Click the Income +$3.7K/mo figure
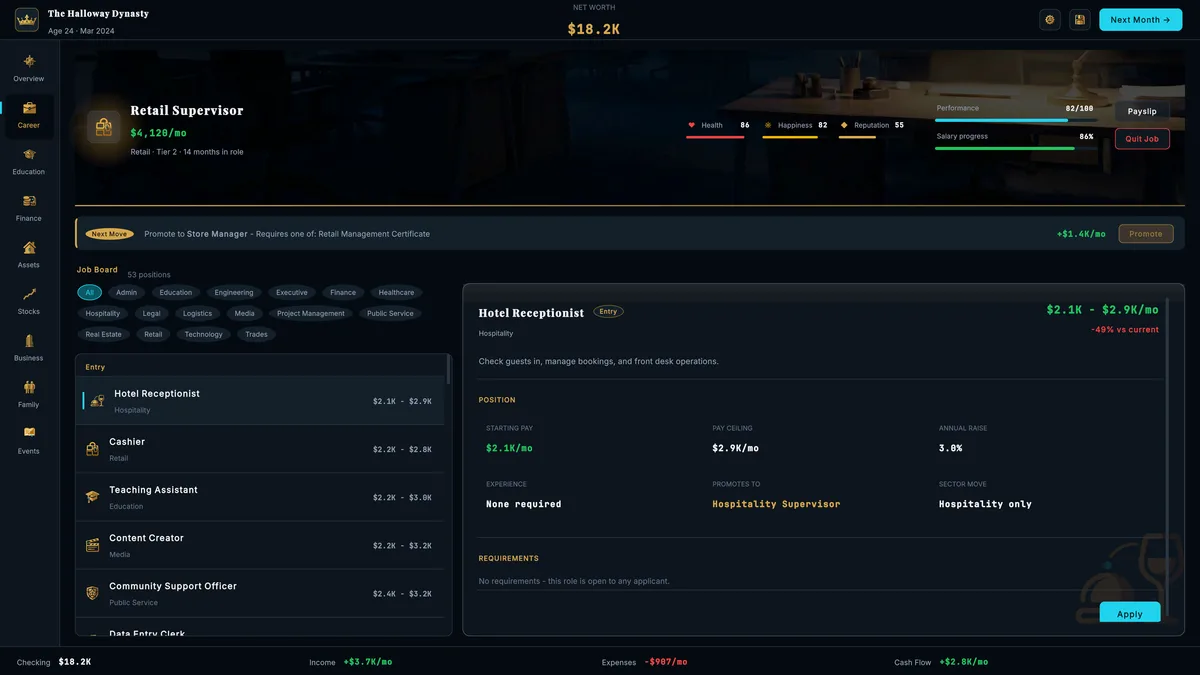The image size is (1200, 675). (367, 662)
